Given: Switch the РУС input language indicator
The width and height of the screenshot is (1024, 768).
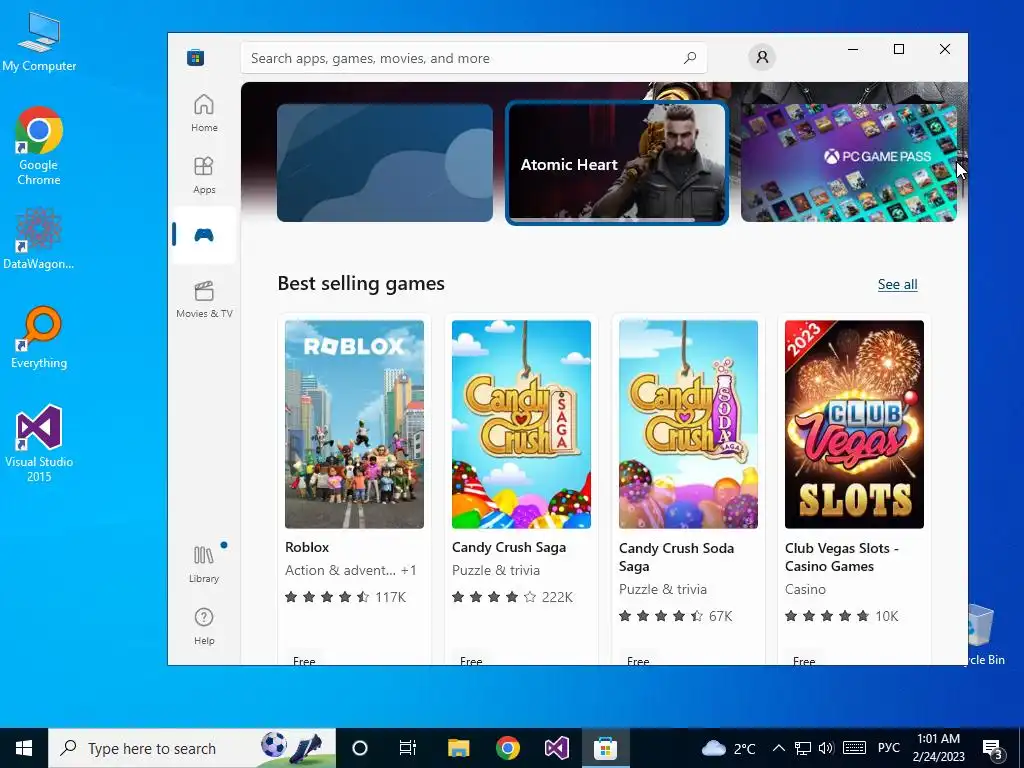Looking at the screenshot, I should tap(888, 748).
